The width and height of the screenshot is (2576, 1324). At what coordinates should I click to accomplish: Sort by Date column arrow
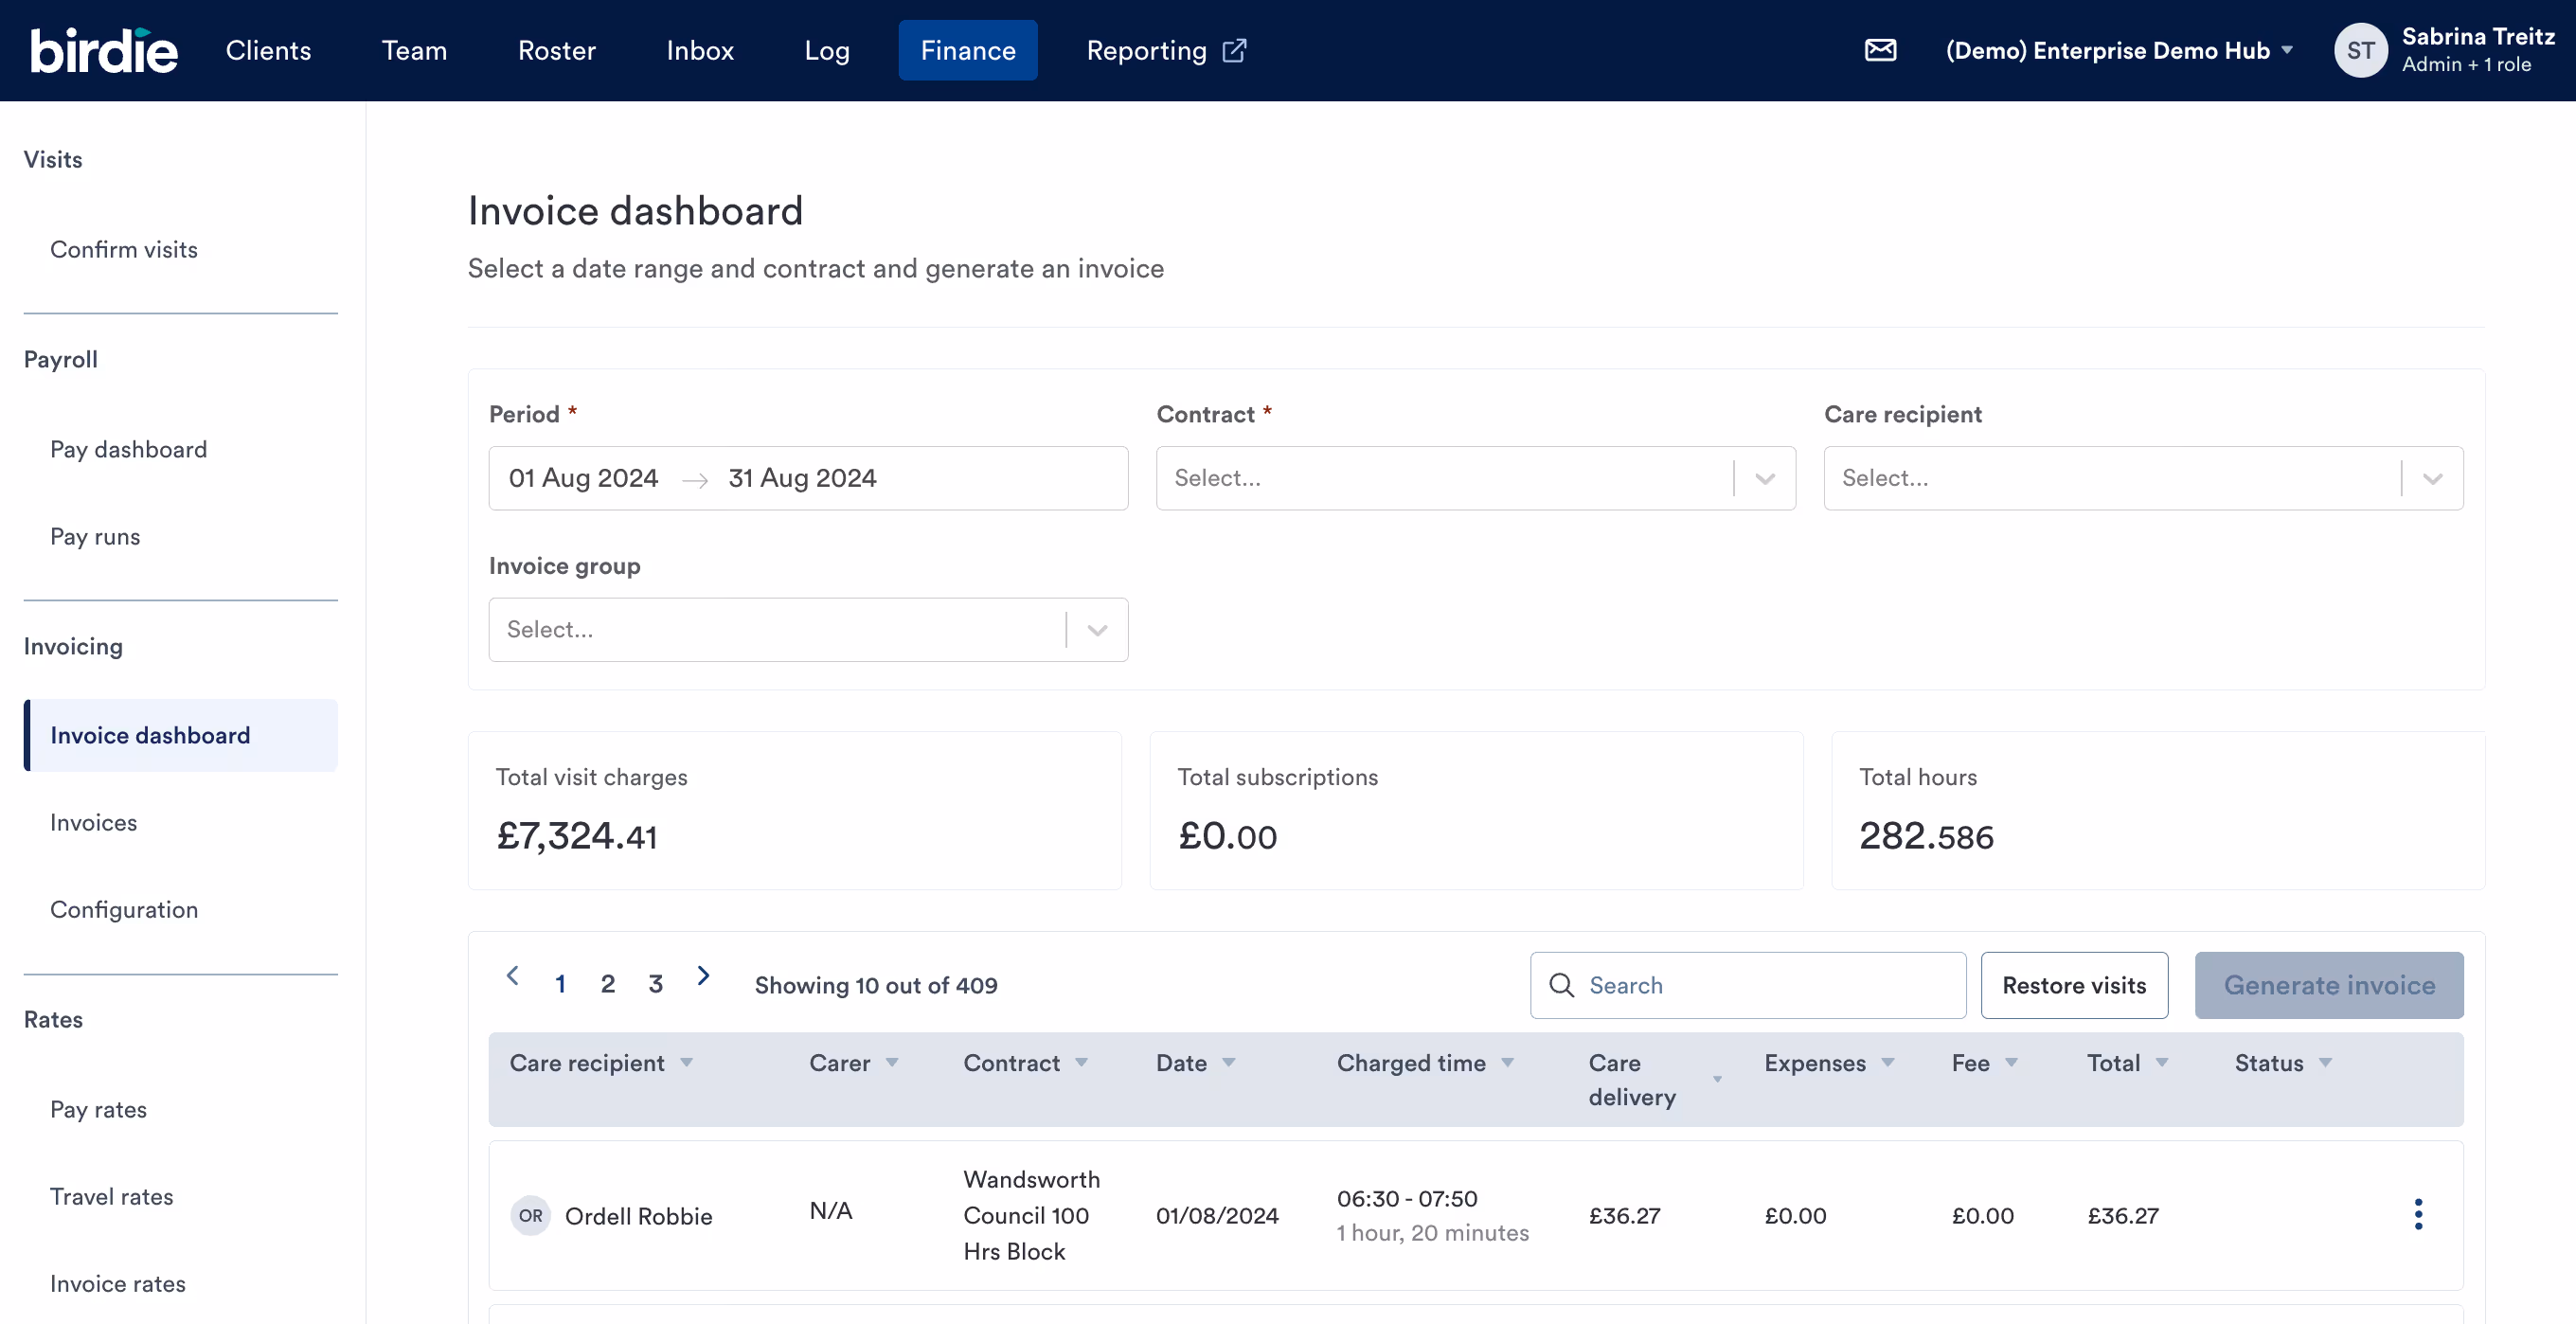(1229, 1062)
